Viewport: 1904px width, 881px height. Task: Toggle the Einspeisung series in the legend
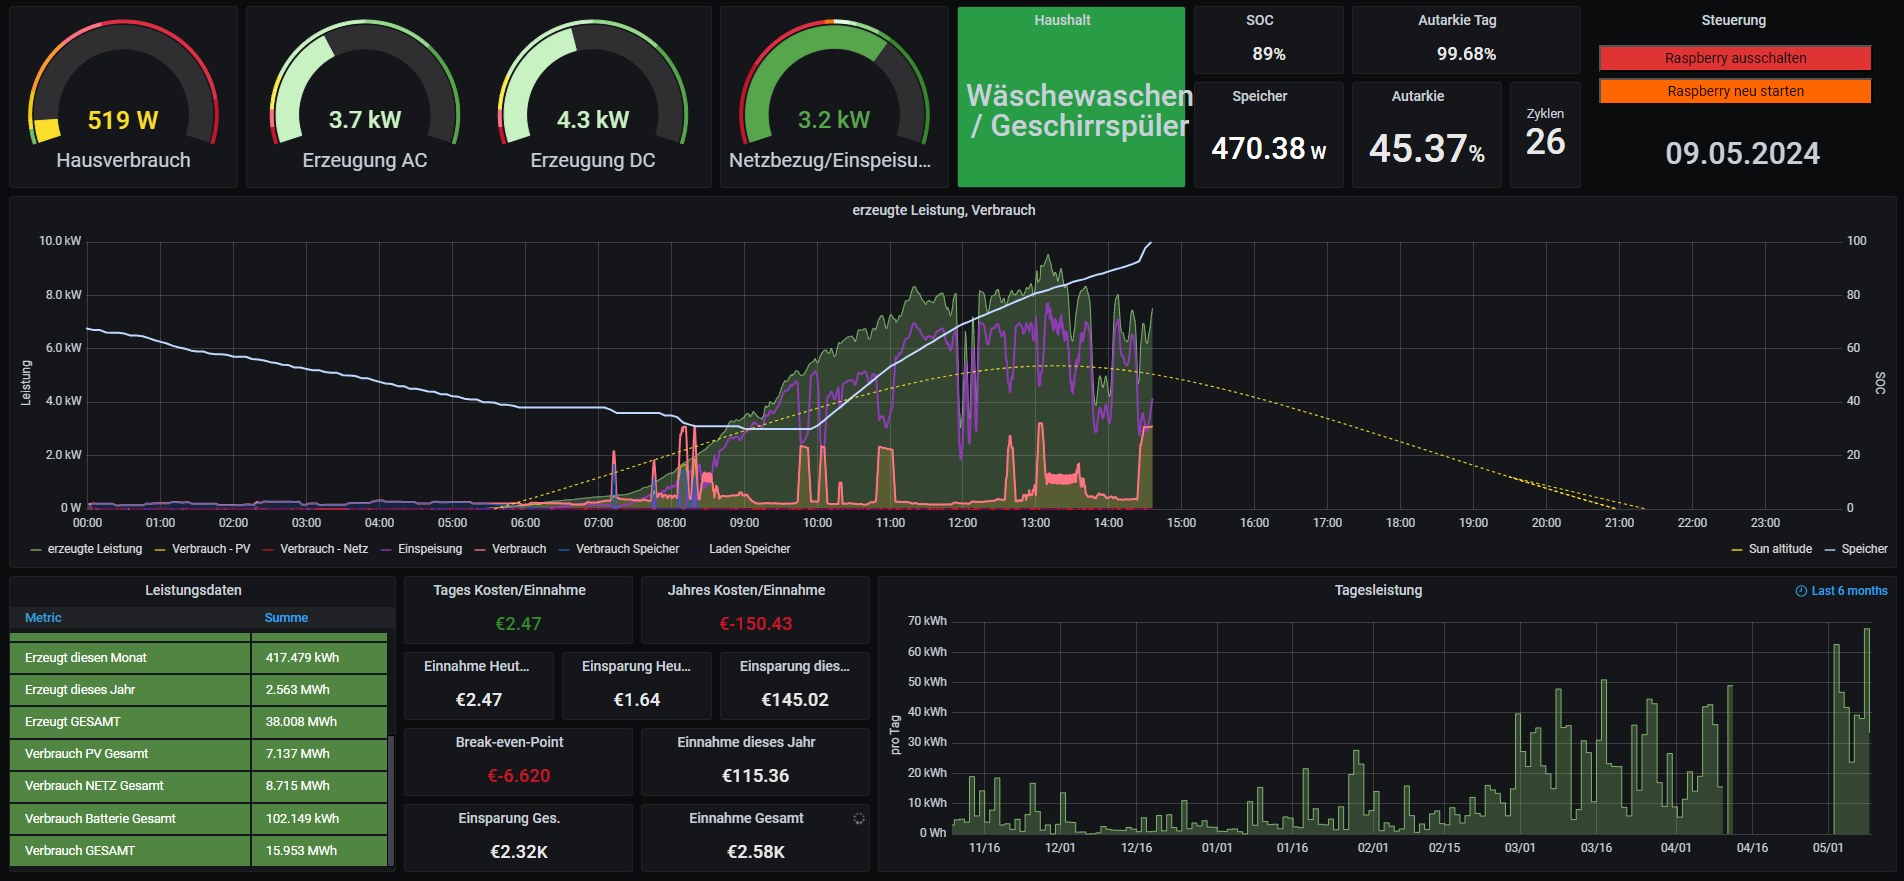point(429,549)
